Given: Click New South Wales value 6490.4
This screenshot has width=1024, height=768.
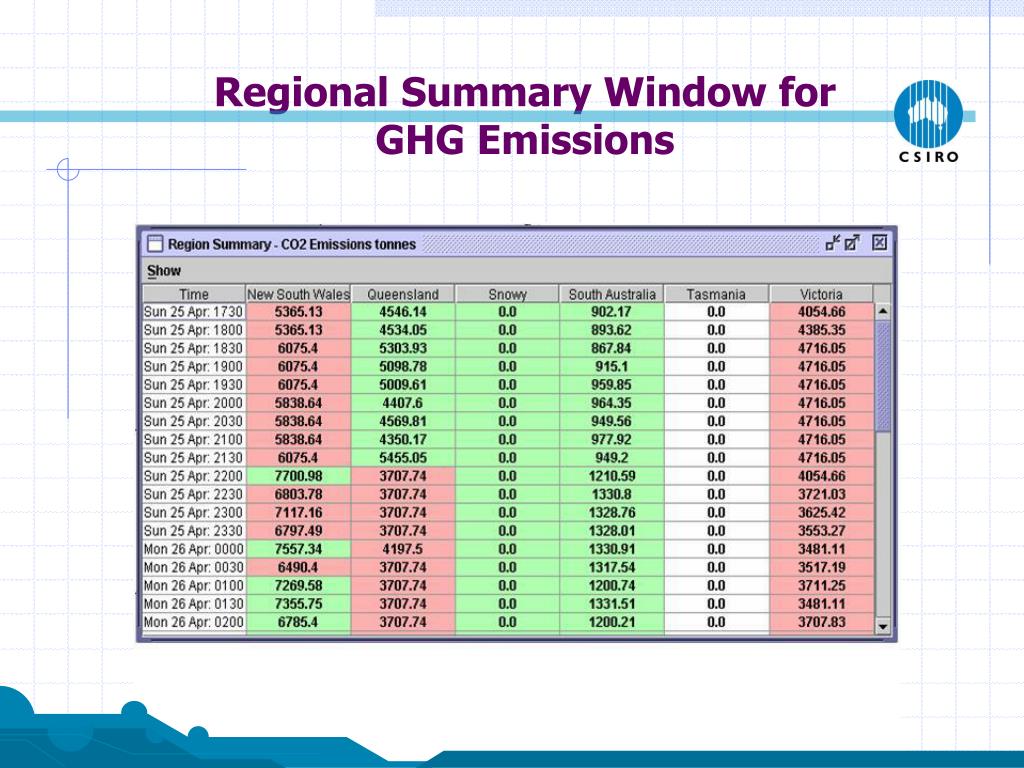Looking at the screenshot, I should [298, 568].
